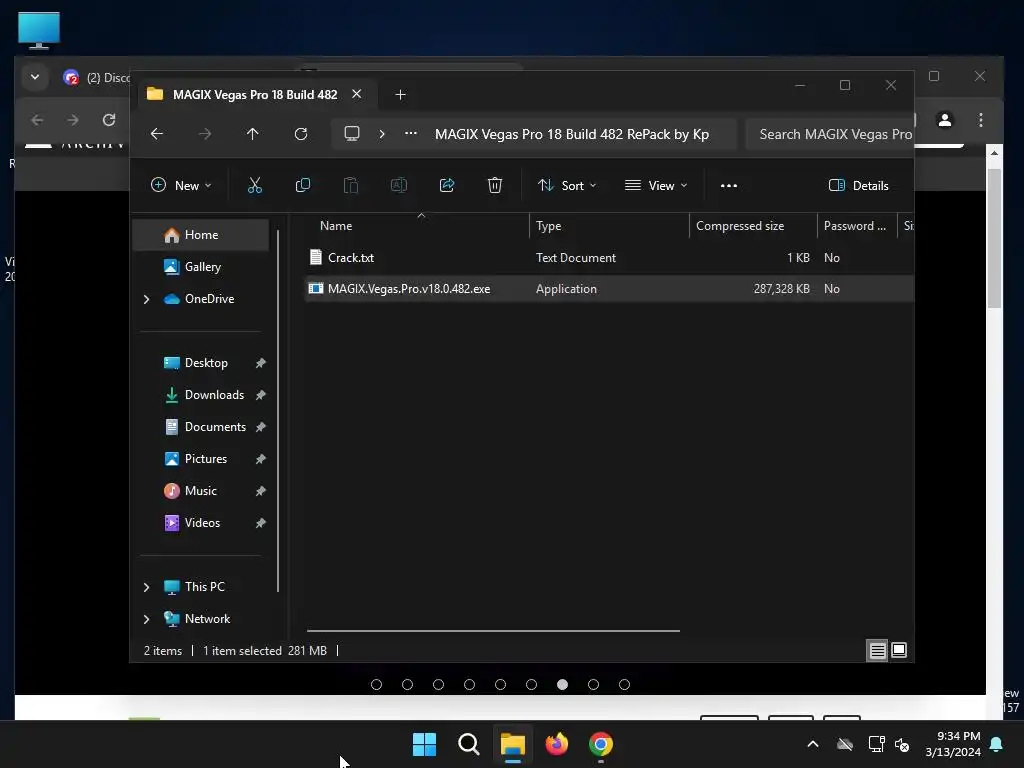Open Chrome from the taskbar
The height and width of the screenshot is (768, 1024).
coord(601,744)
